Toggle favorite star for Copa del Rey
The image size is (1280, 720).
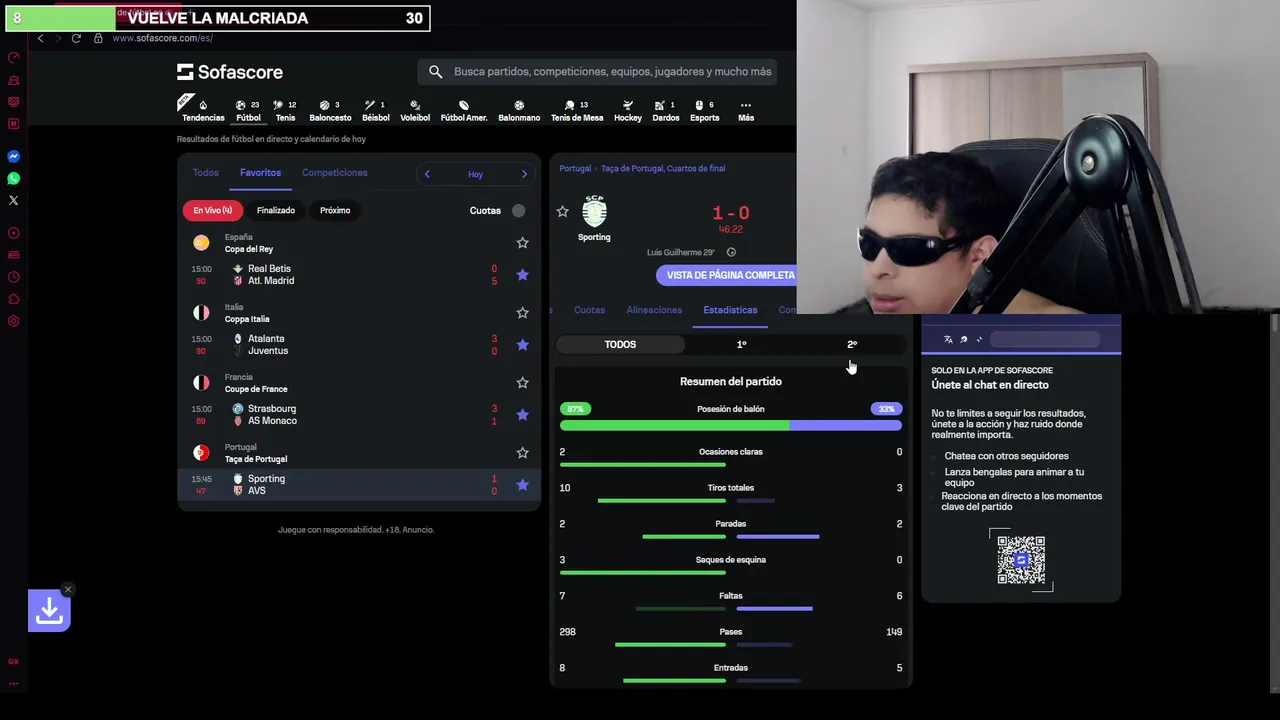coord(522,242)
